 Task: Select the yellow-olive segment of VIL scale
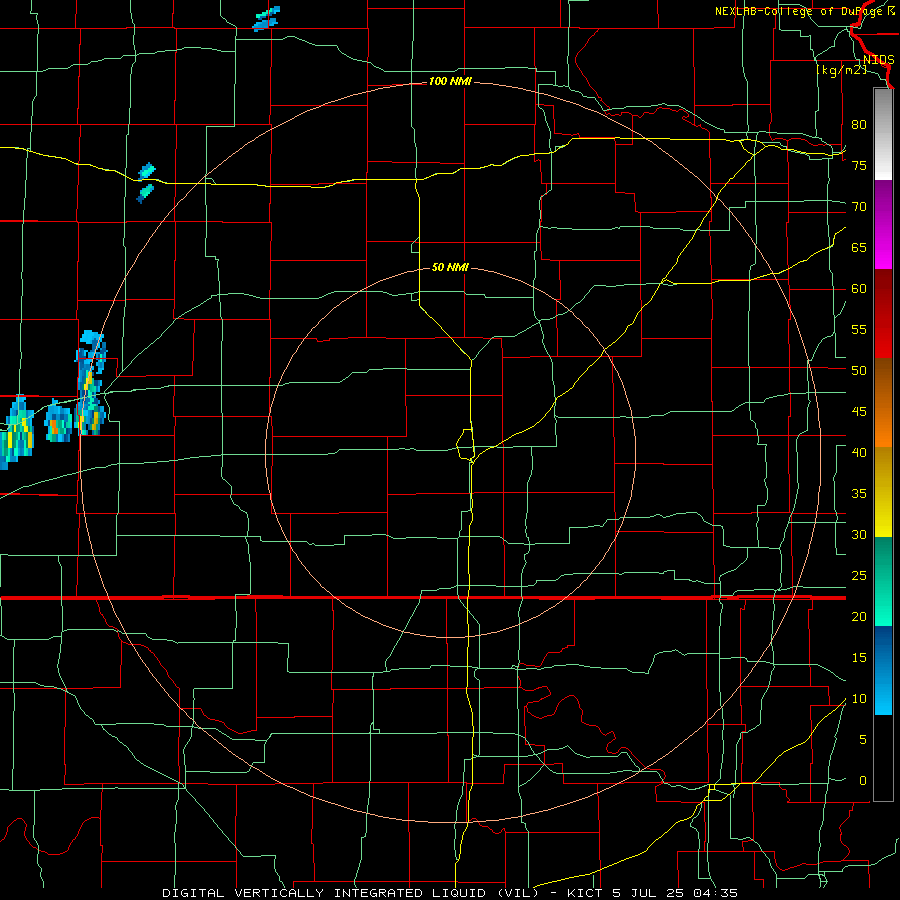883,492
